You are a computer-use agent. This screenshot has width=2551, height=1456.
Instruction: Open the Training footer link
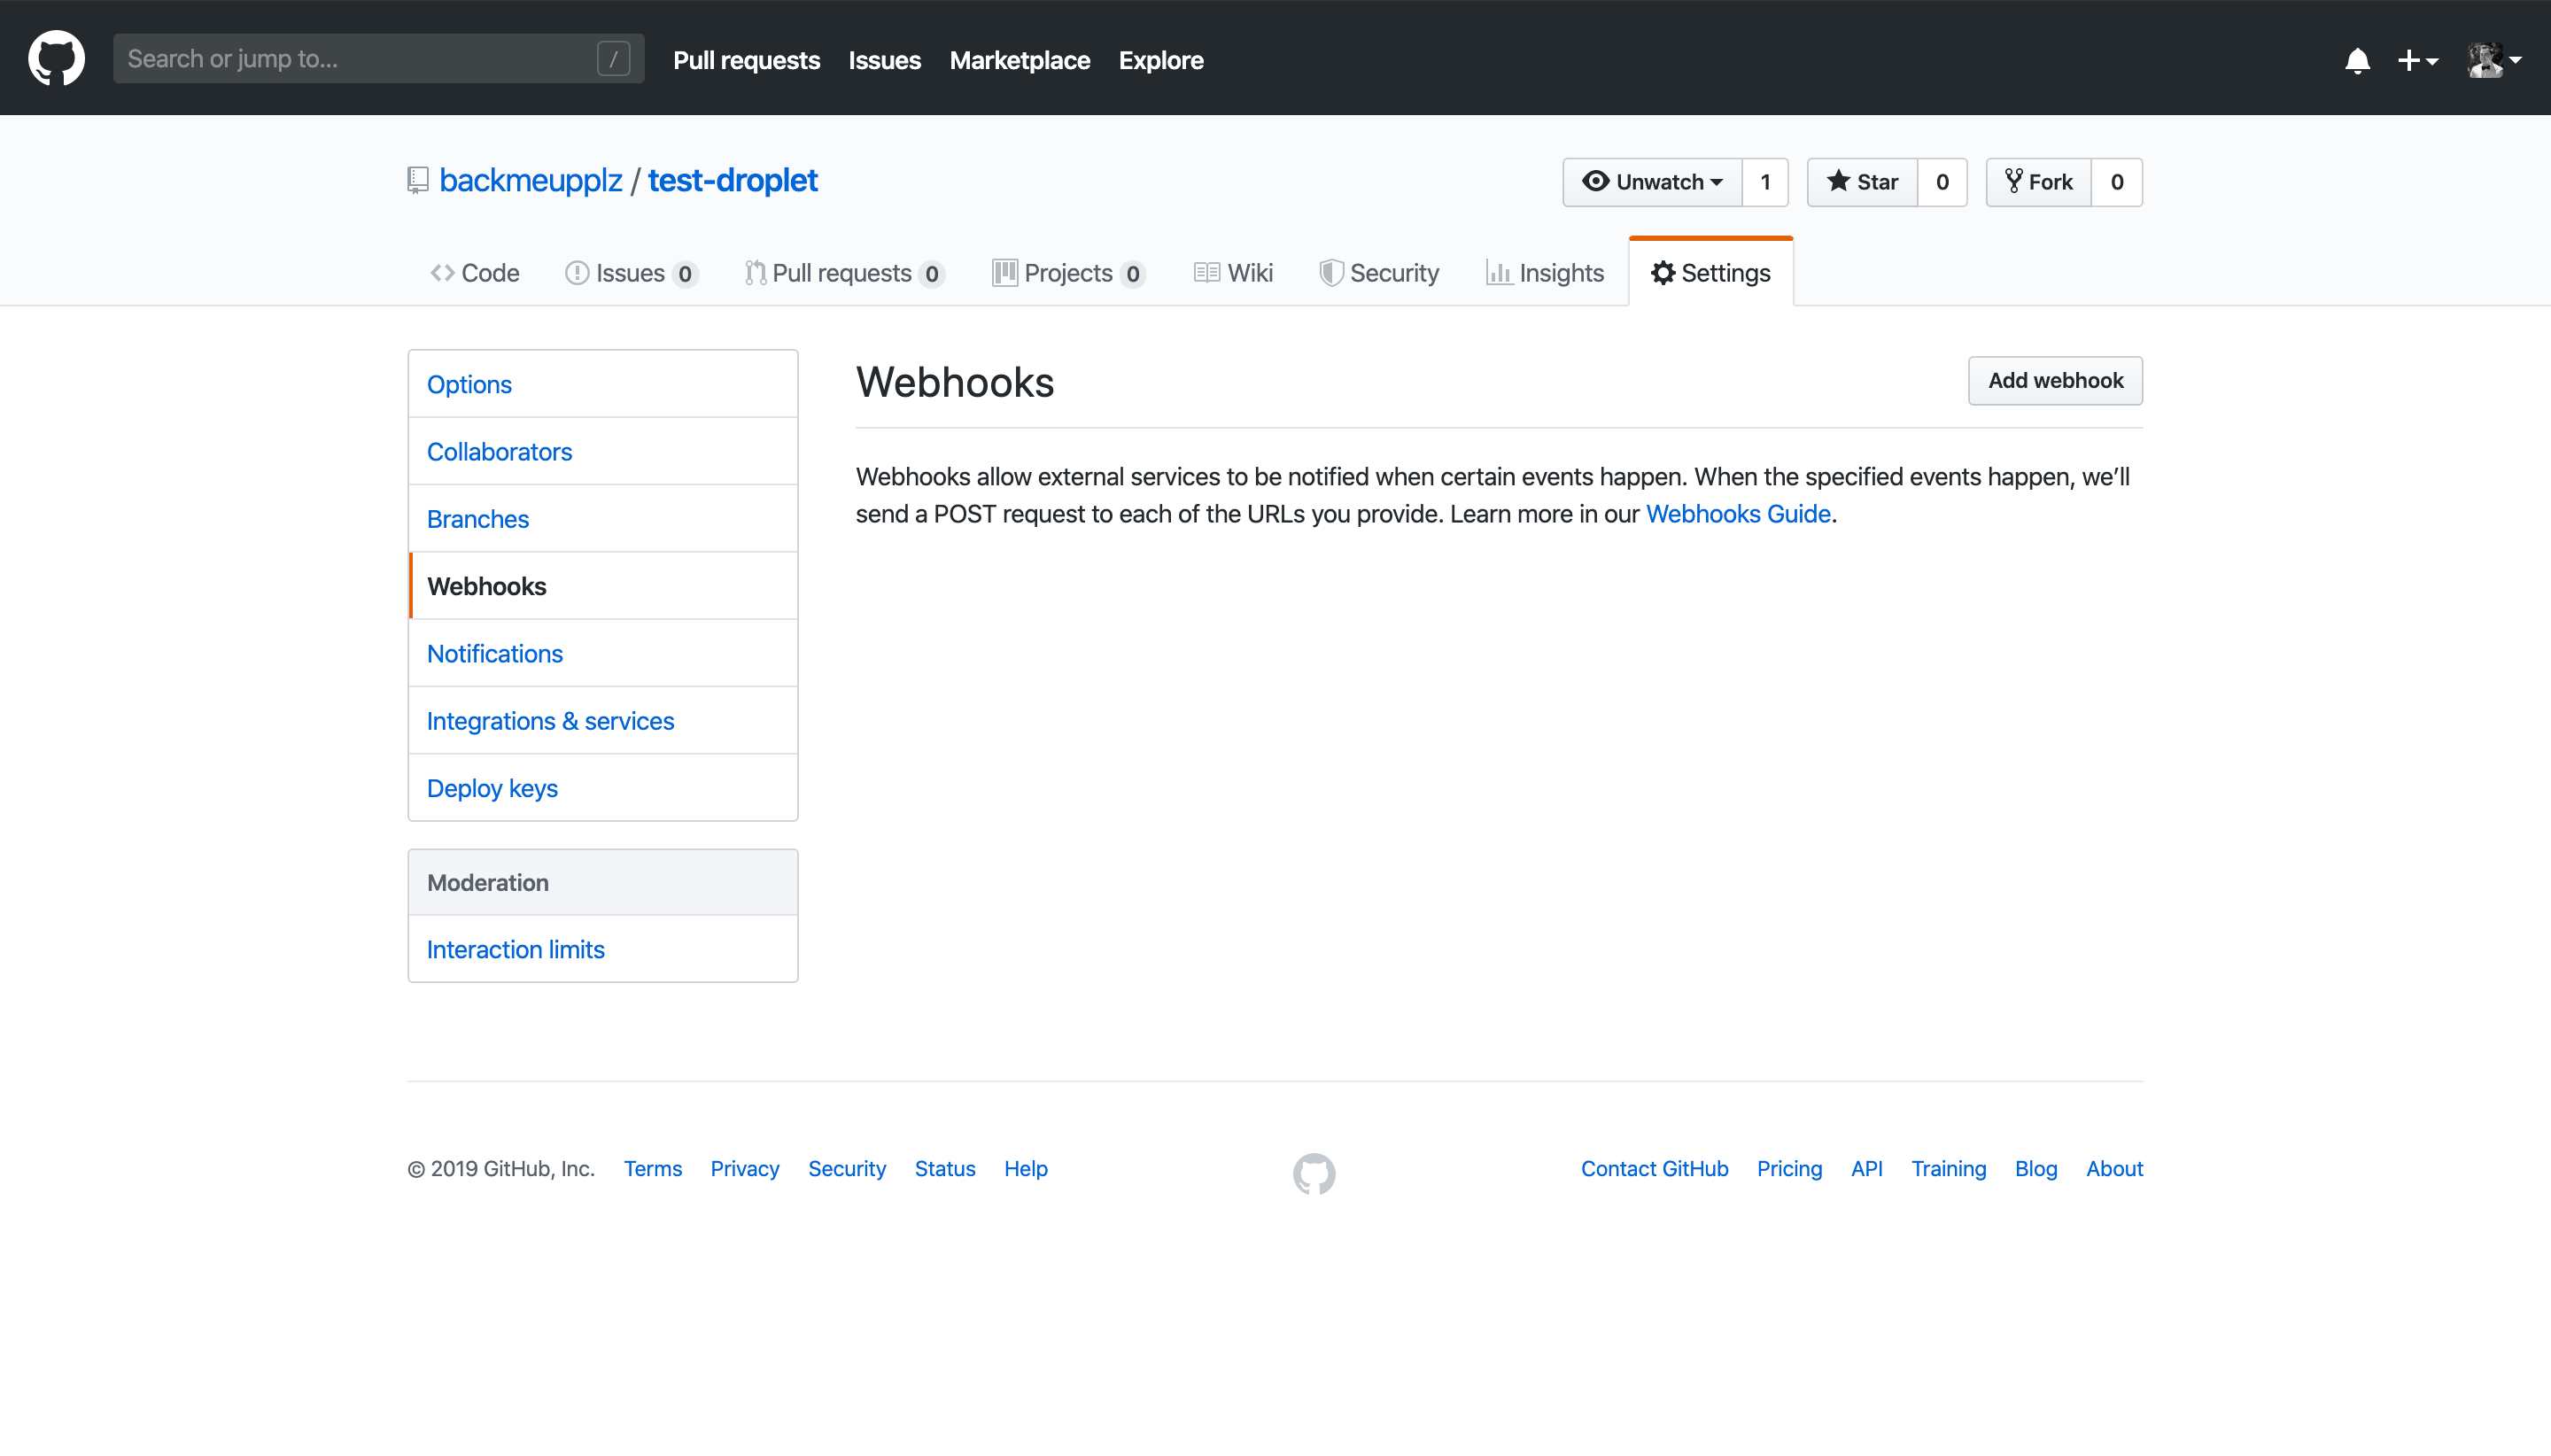coord(1948,1168)
